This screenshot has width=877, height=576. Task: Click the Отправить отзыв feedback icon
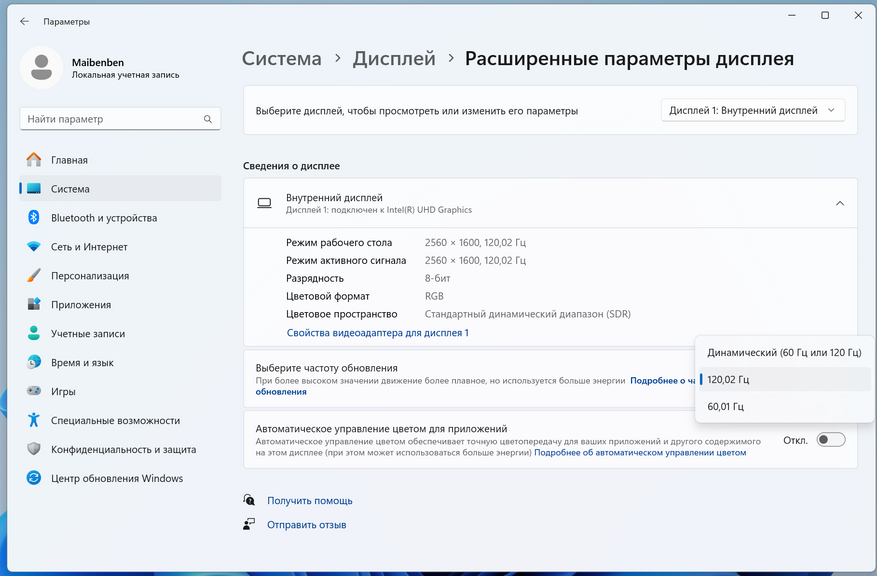[249, 524]
